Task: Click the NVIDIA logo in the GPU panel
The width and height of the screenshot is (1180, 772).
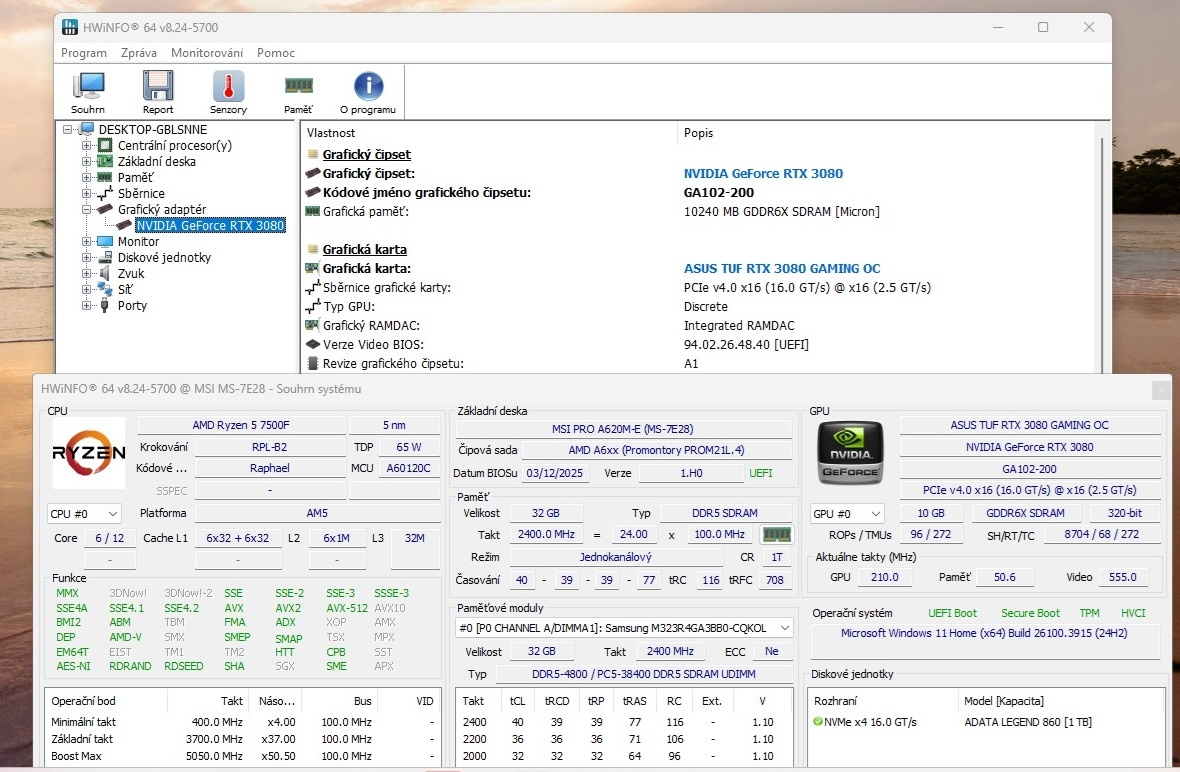Action: [849, 452]
